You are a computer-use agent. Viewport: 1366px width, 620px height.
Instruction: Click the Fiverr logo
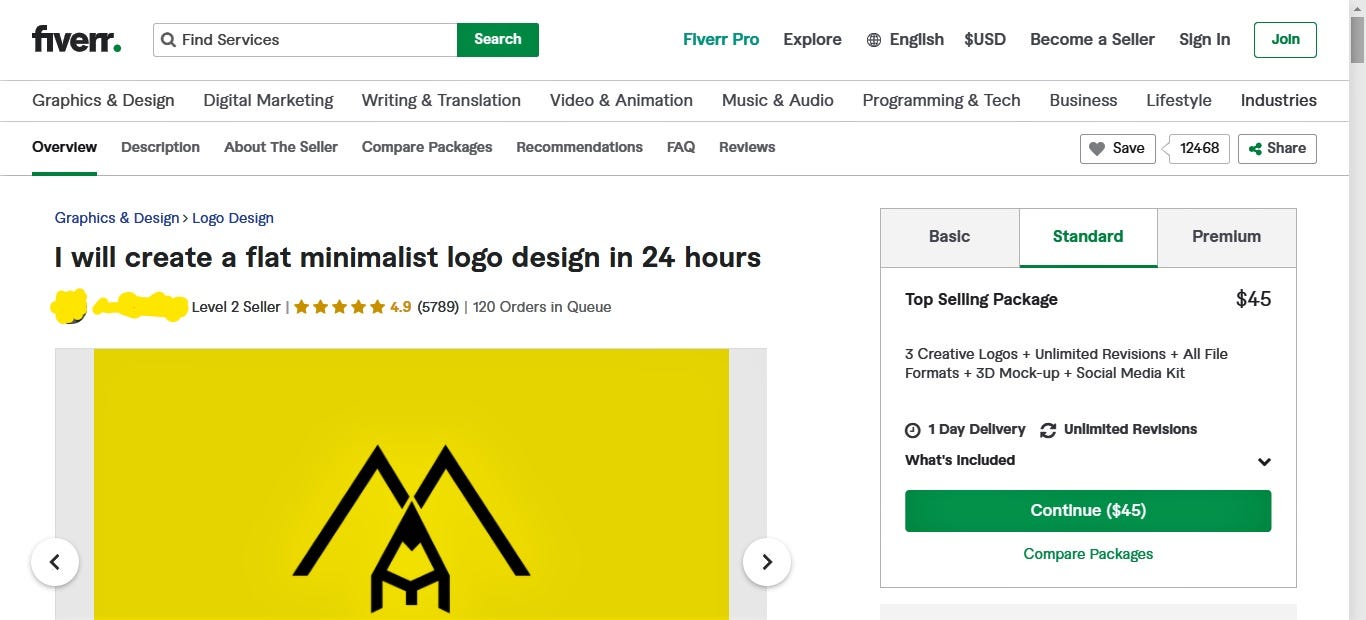[75, 40]
